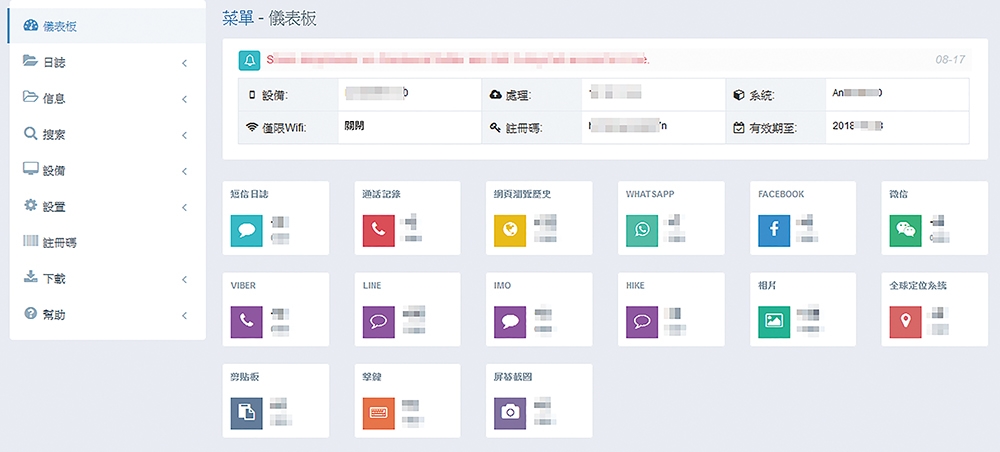The height and width of the screenshot is (452, 1000).
Task: Click the 註冊碼 barcode icon in sidebar
Action: 31,242
